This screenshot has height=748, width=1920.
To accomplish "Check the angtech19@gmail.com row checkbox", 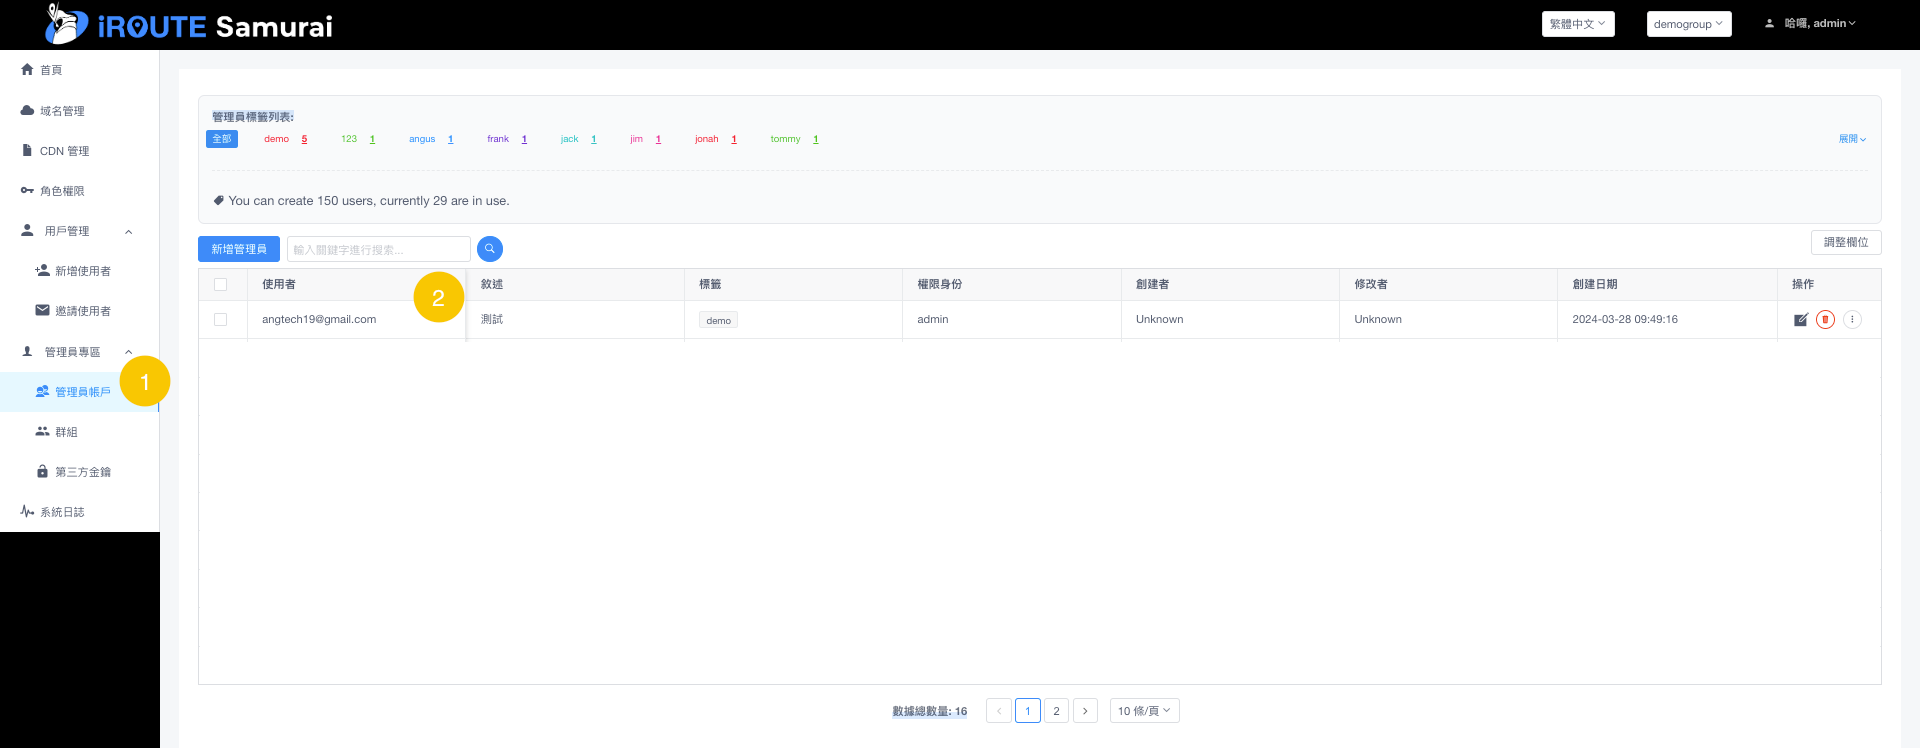I will [221, 320].
